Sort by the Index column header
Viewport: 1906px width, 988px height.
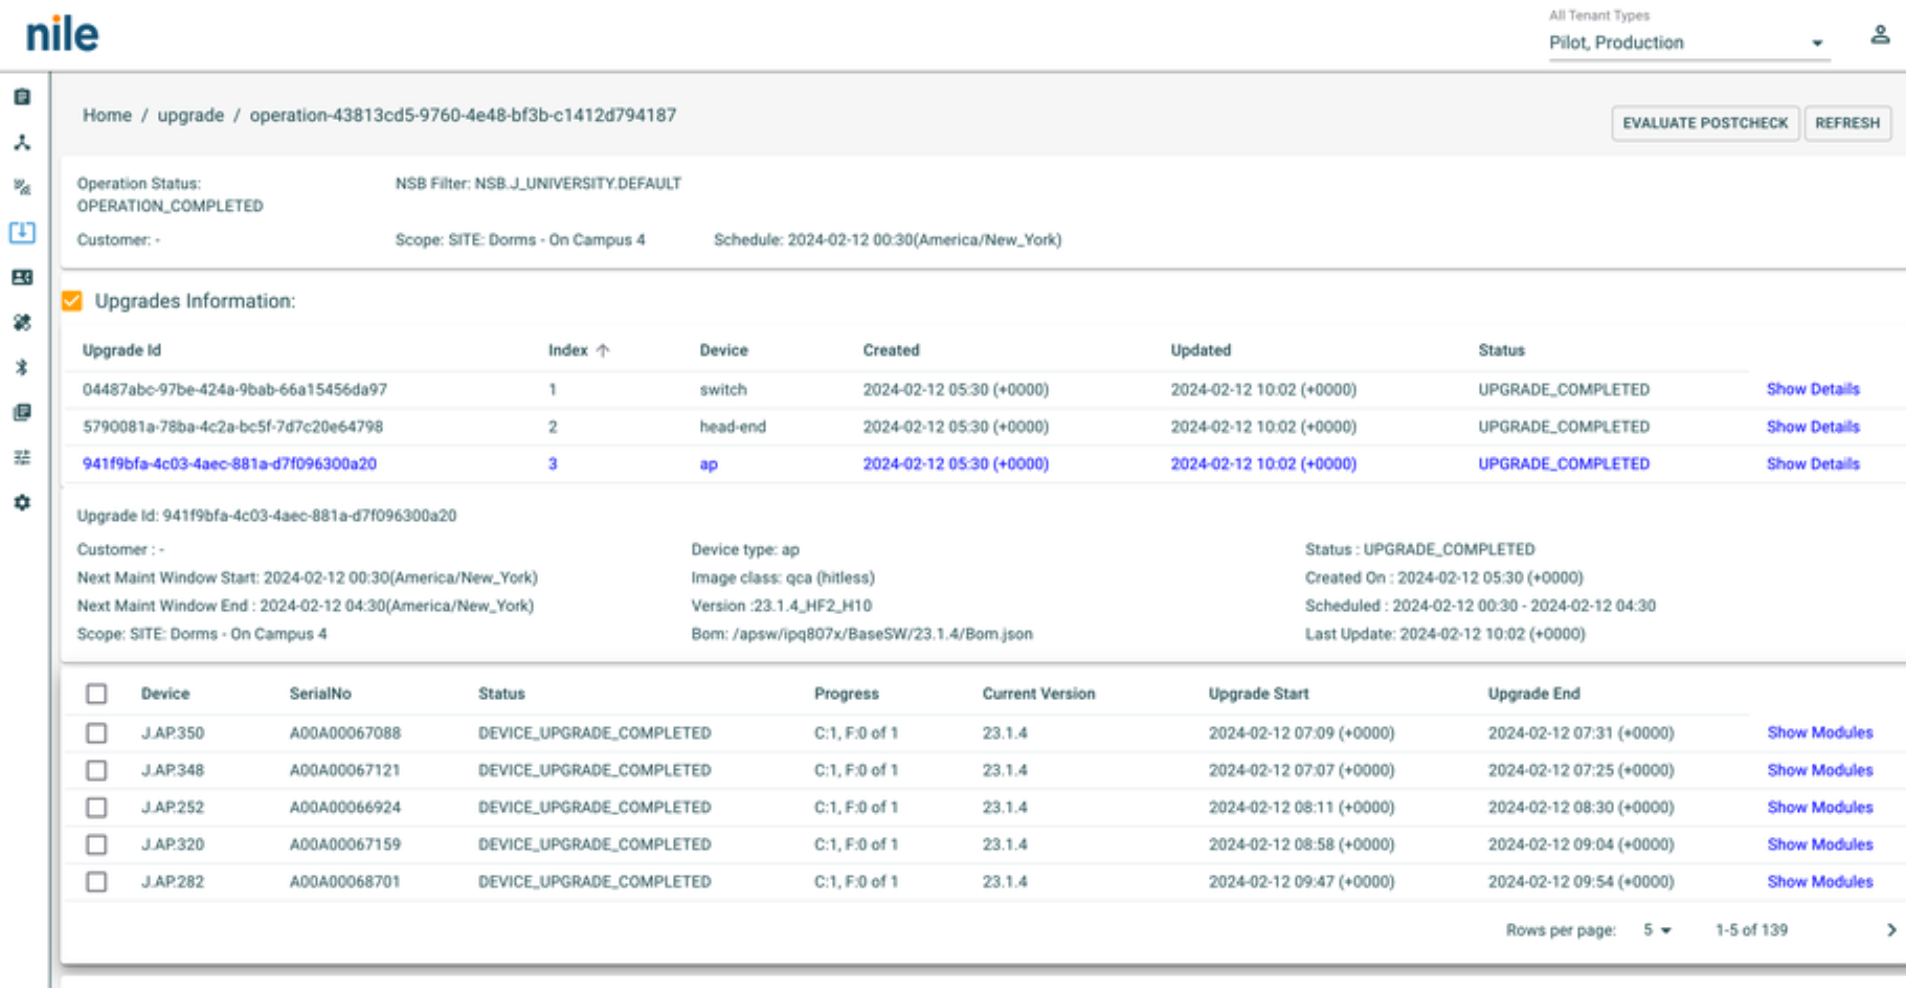click(568, 350)
